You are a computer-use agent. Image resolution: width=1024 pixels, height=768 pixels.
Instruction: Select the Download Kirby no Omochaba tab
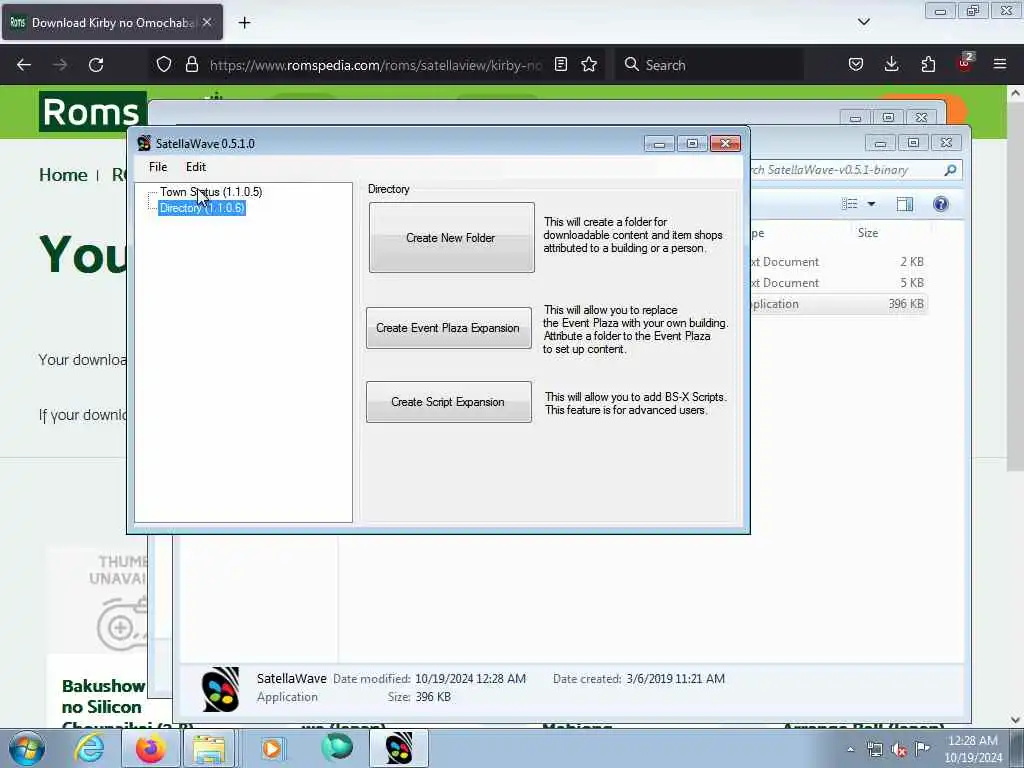pos(112,22)
